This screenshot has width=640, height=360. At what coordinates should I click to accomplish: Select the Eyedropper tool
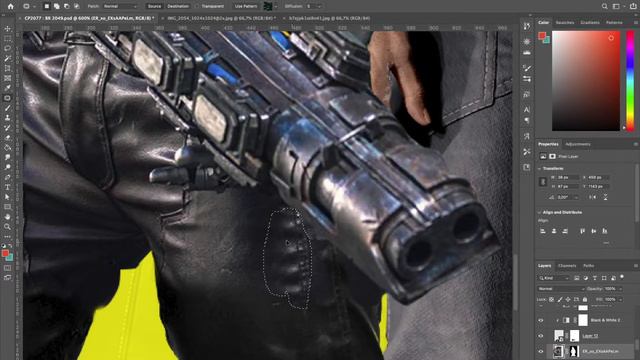pos(7,88)
